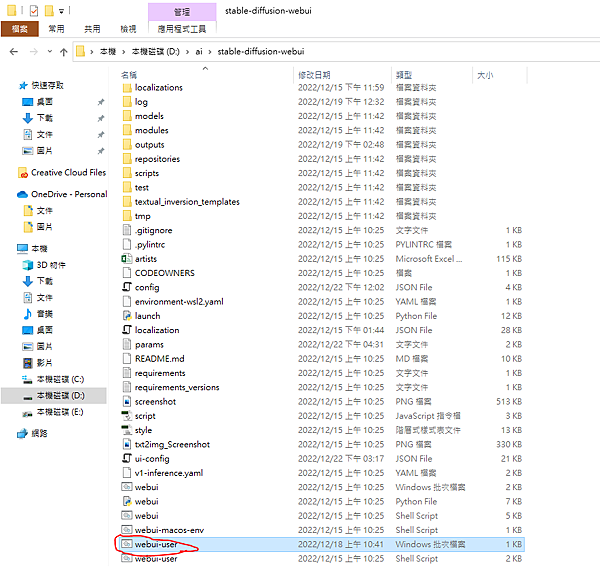The image size is (600, 569).
Task: Select the textual_inversion_templates folder icon
Action: tap(127, 202)
